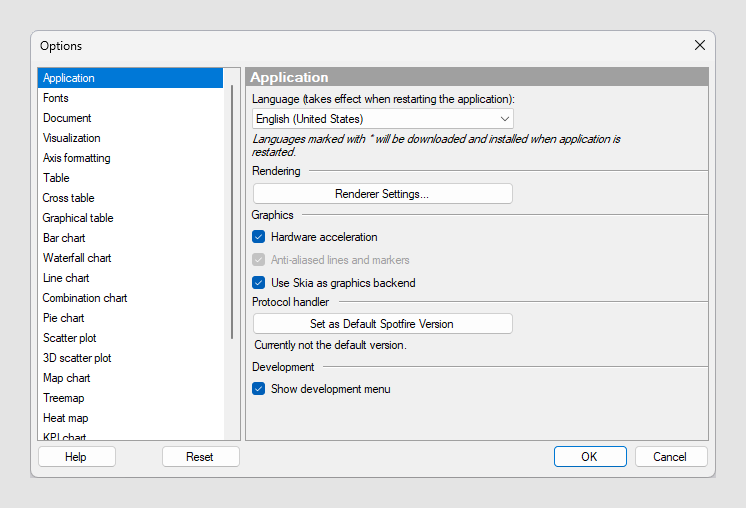Choose Bar chart in options list

click(x=64, y=238)
